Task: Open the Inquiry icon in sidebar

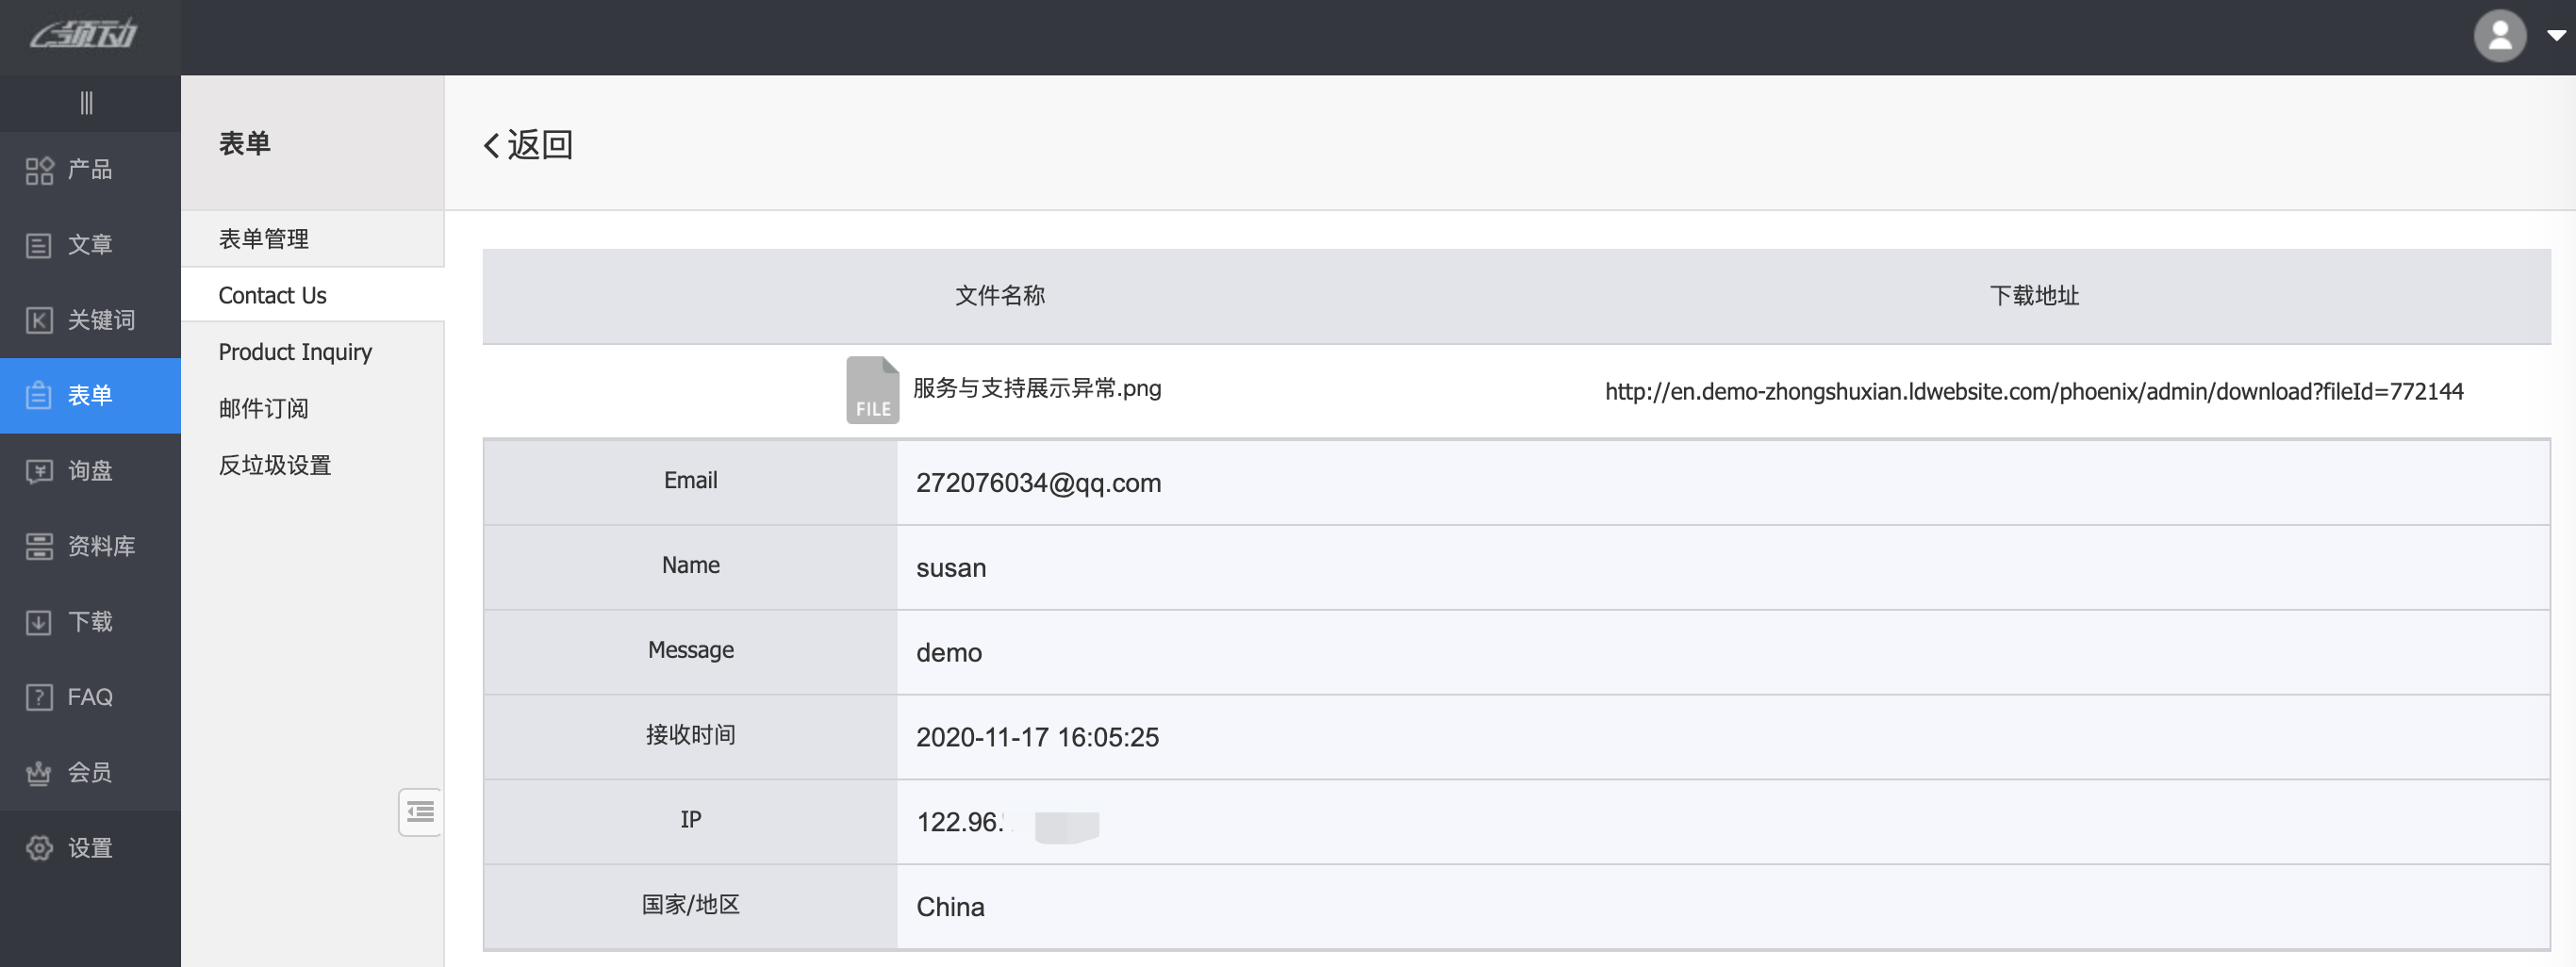Action: point(39,471)
